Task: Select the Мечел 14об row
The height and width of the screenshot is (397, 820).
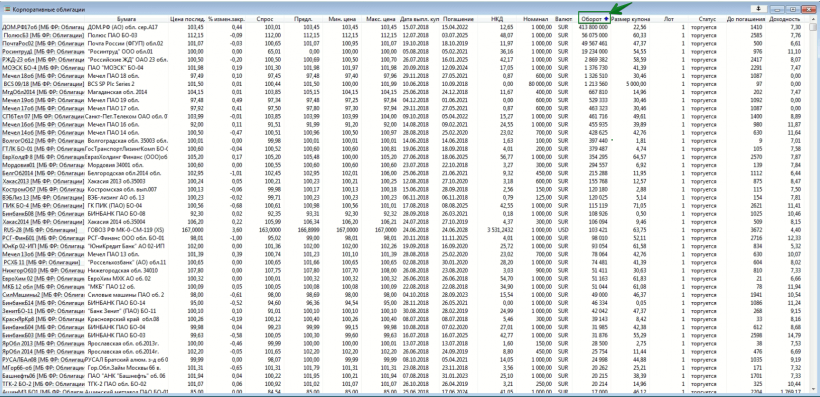Action: click(x=405, y=132)
